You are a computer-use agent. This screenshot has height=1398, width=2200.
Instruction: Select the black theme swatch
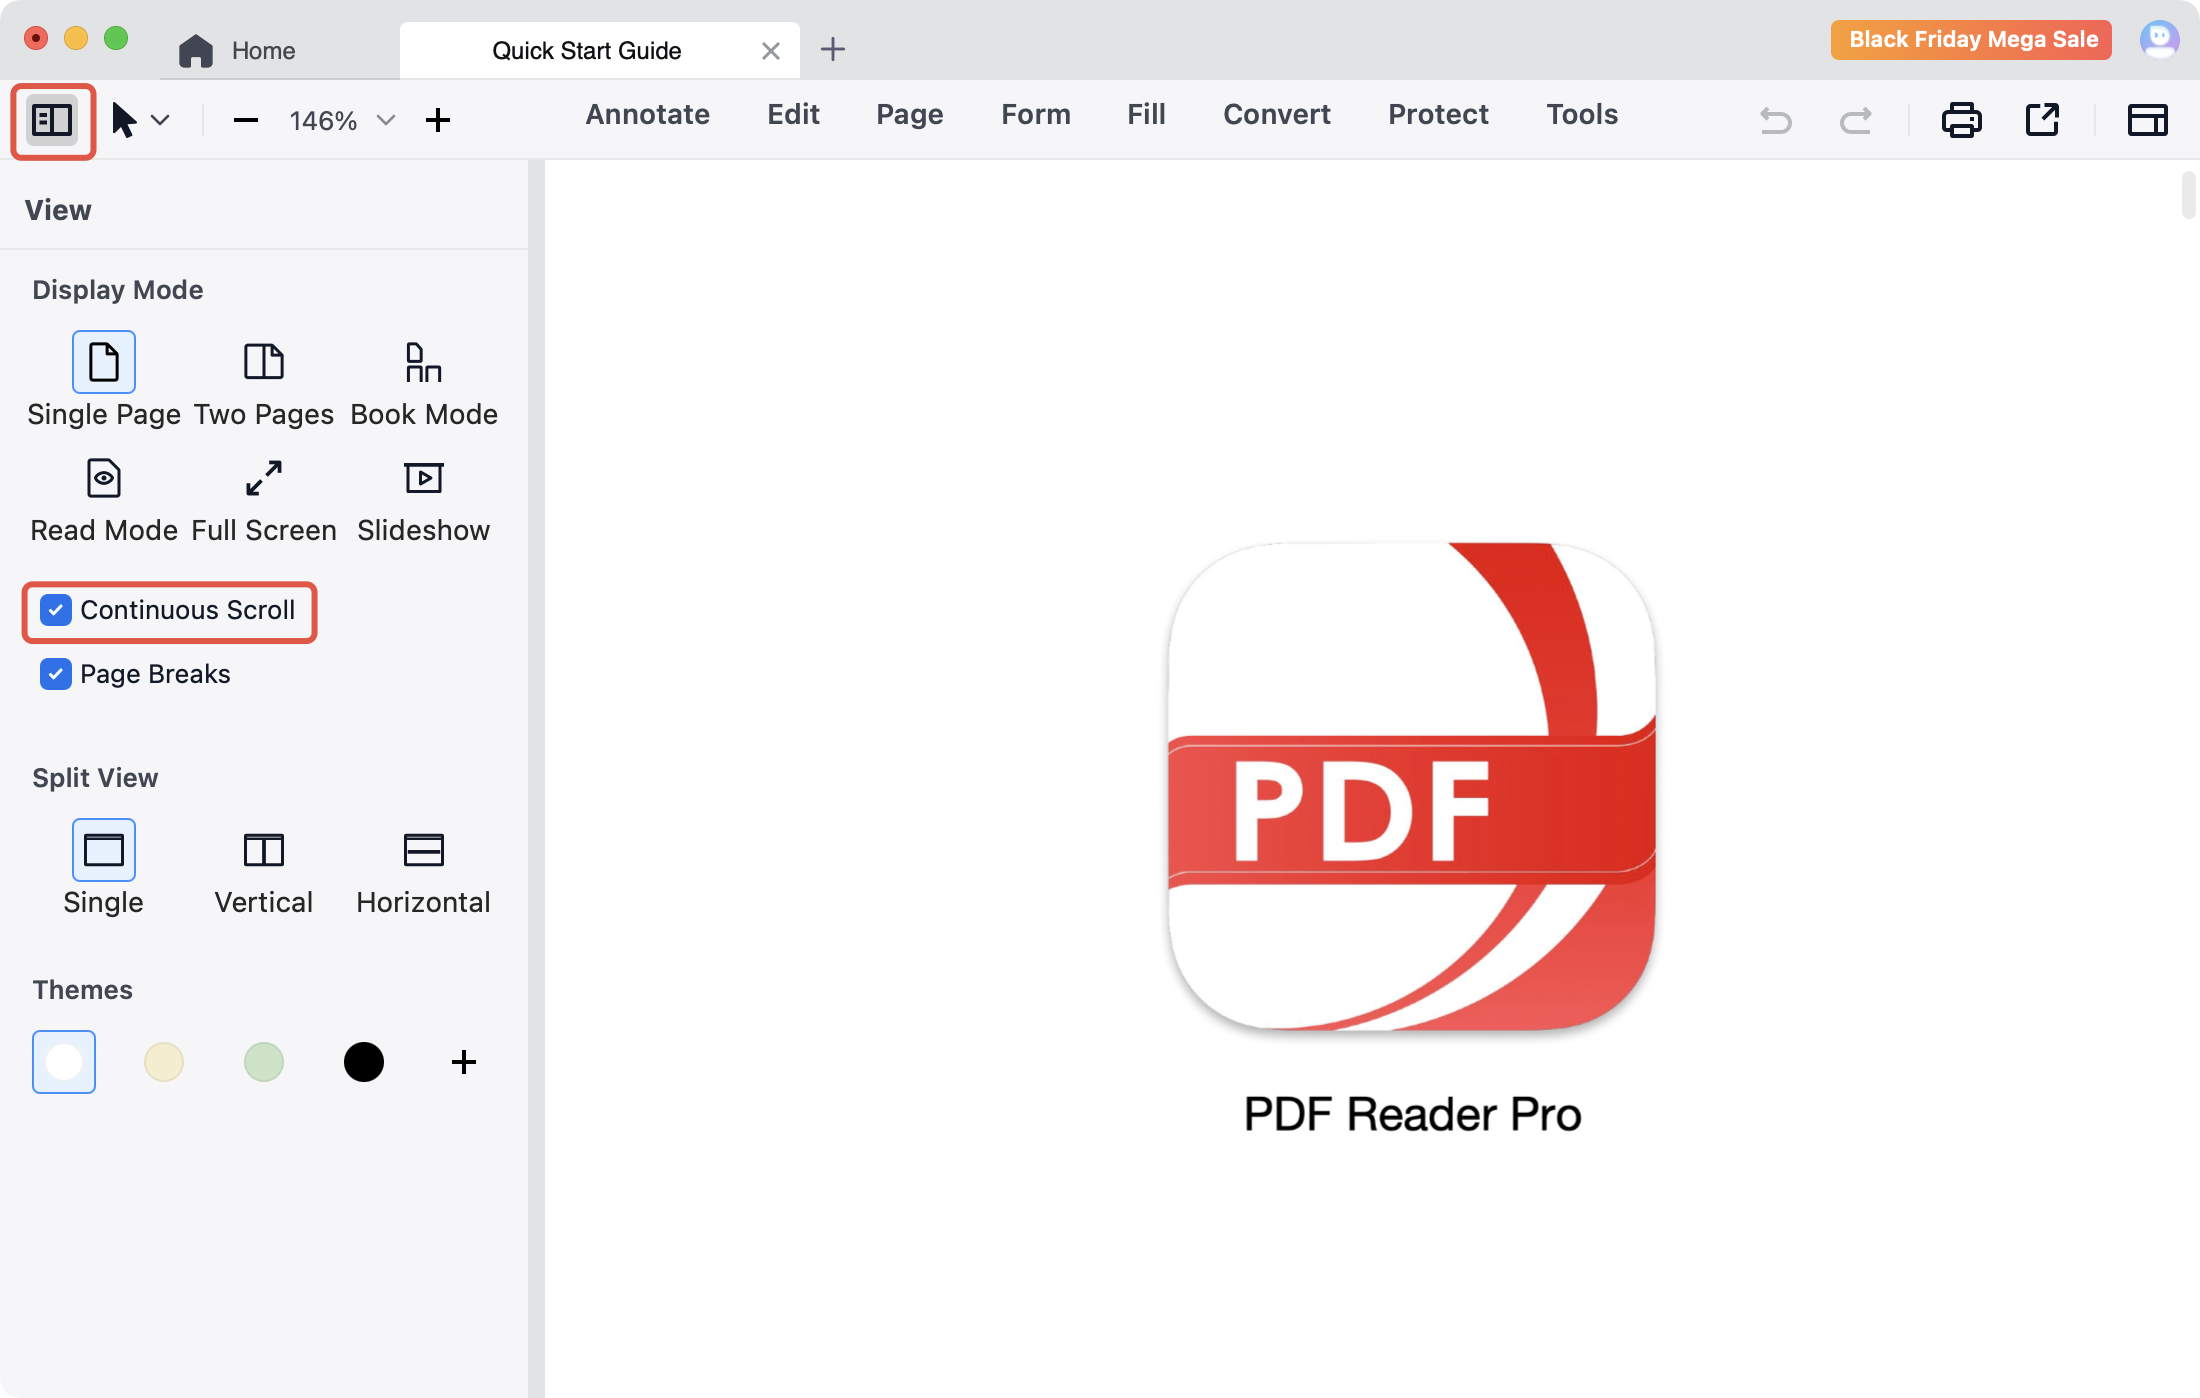(x=363, y=1062)
